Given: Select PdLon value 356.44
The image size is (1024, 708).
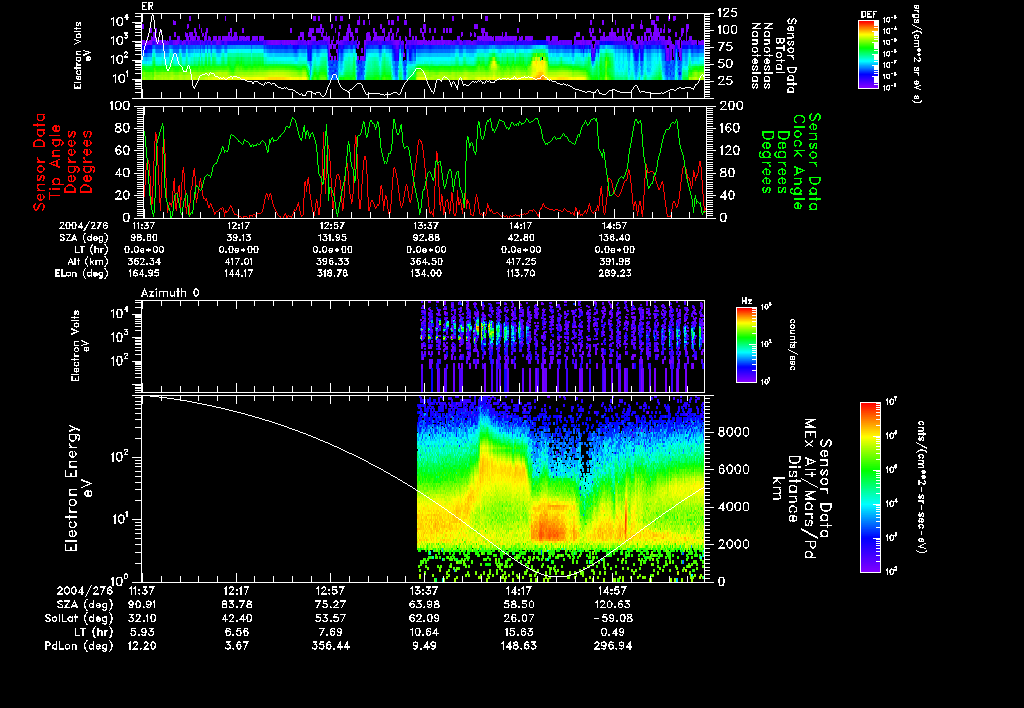Looking at the screenshot, I should click(x=330, y=645).
